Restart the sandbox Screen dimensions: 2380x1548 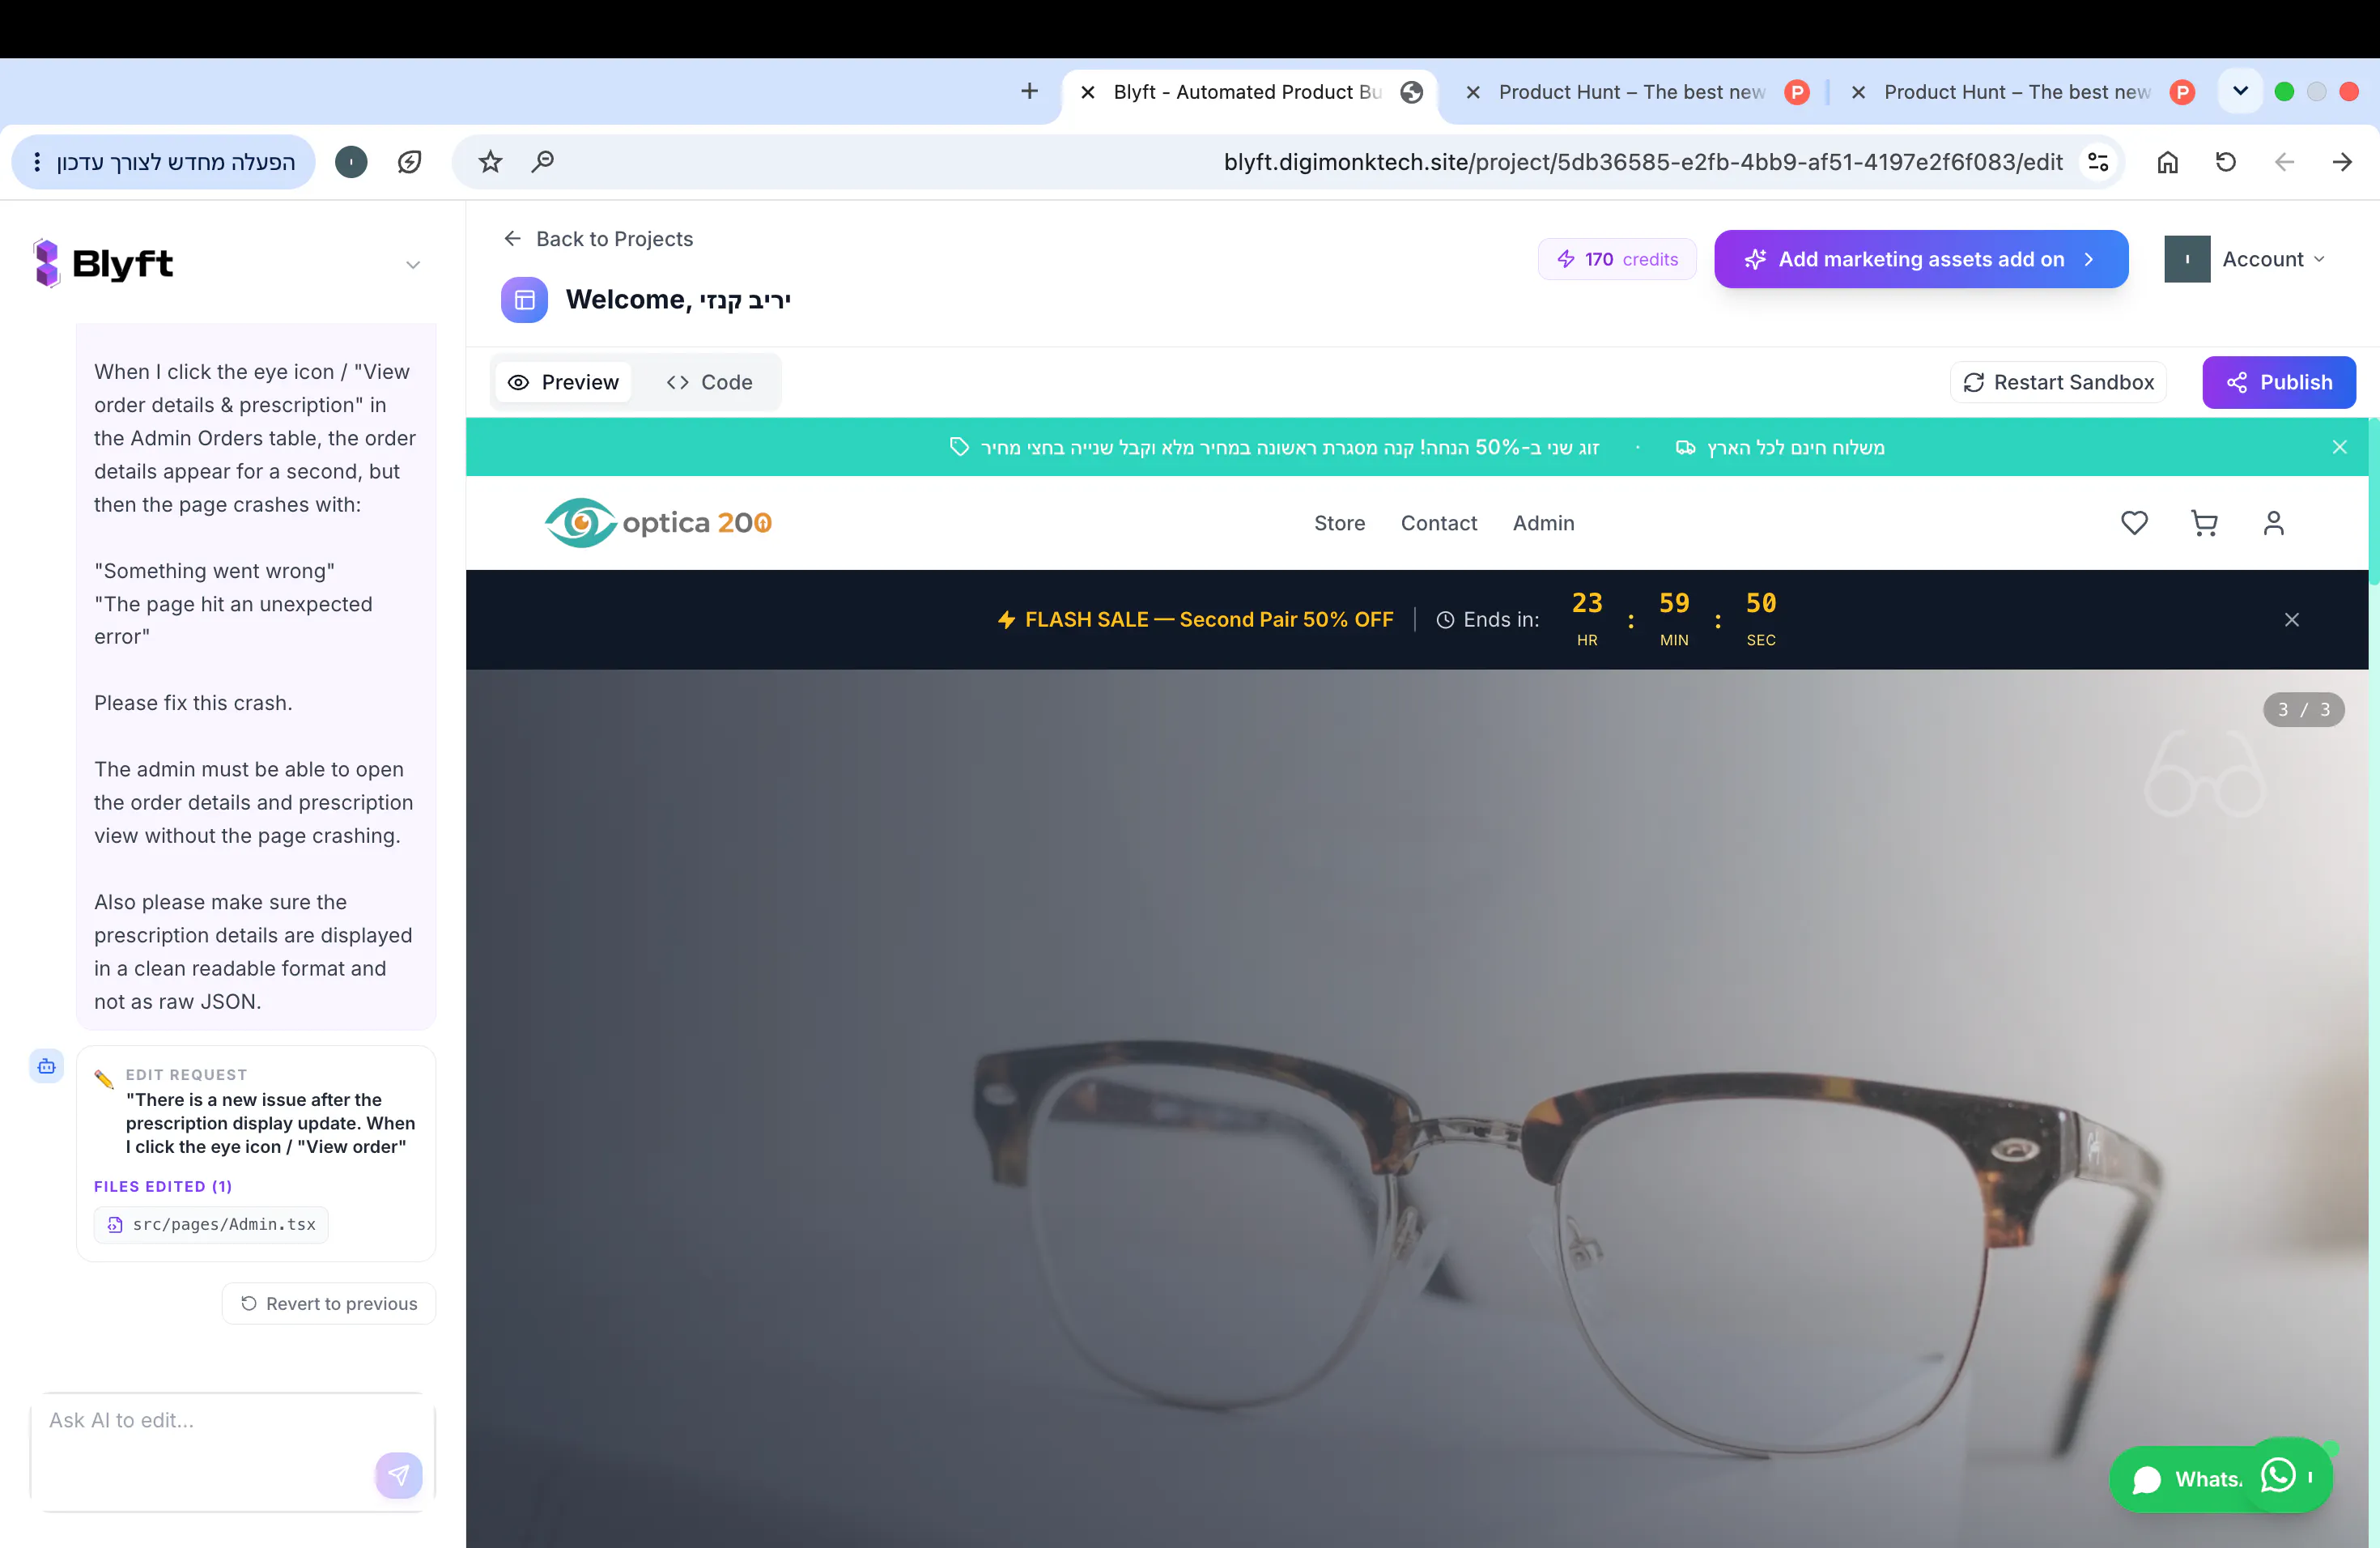tap(2058, 382)
